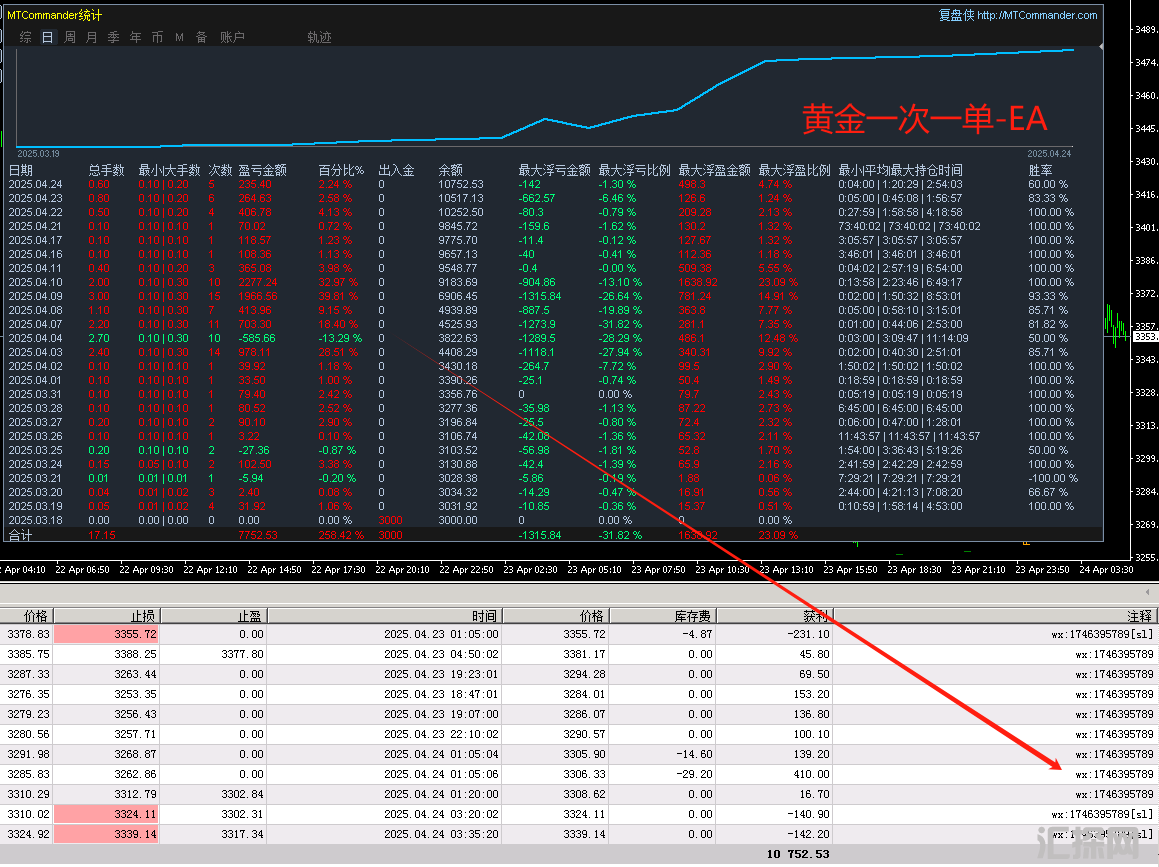The width and height of the screenshot is (1159, 867).
Task: Click the 总手数 header in statistics panel
Action: coord(106,170)
